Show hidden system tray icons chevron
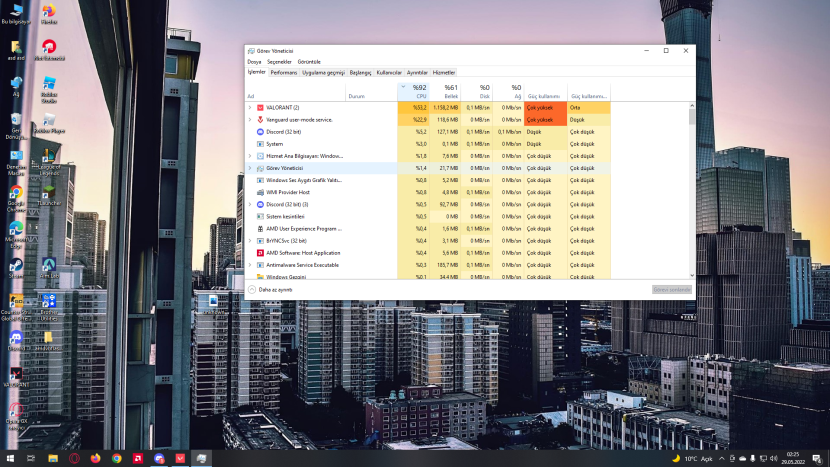The height and width of the screenshot is (467, 830). click(x=721, y=459)
